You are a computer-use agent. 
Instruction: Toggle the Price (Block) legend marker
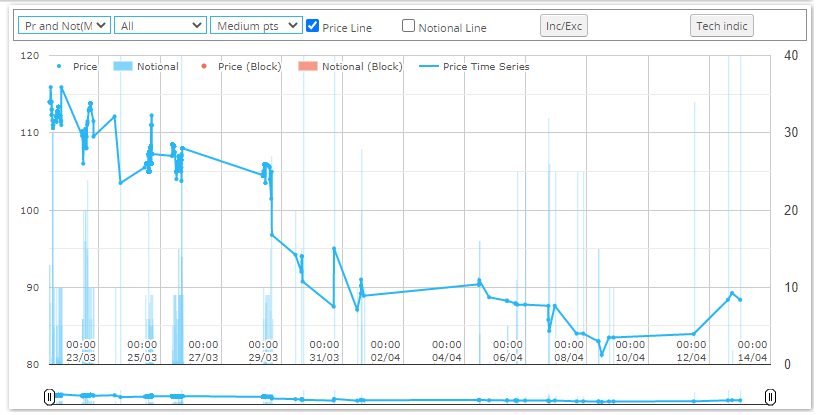pos(203,67)
